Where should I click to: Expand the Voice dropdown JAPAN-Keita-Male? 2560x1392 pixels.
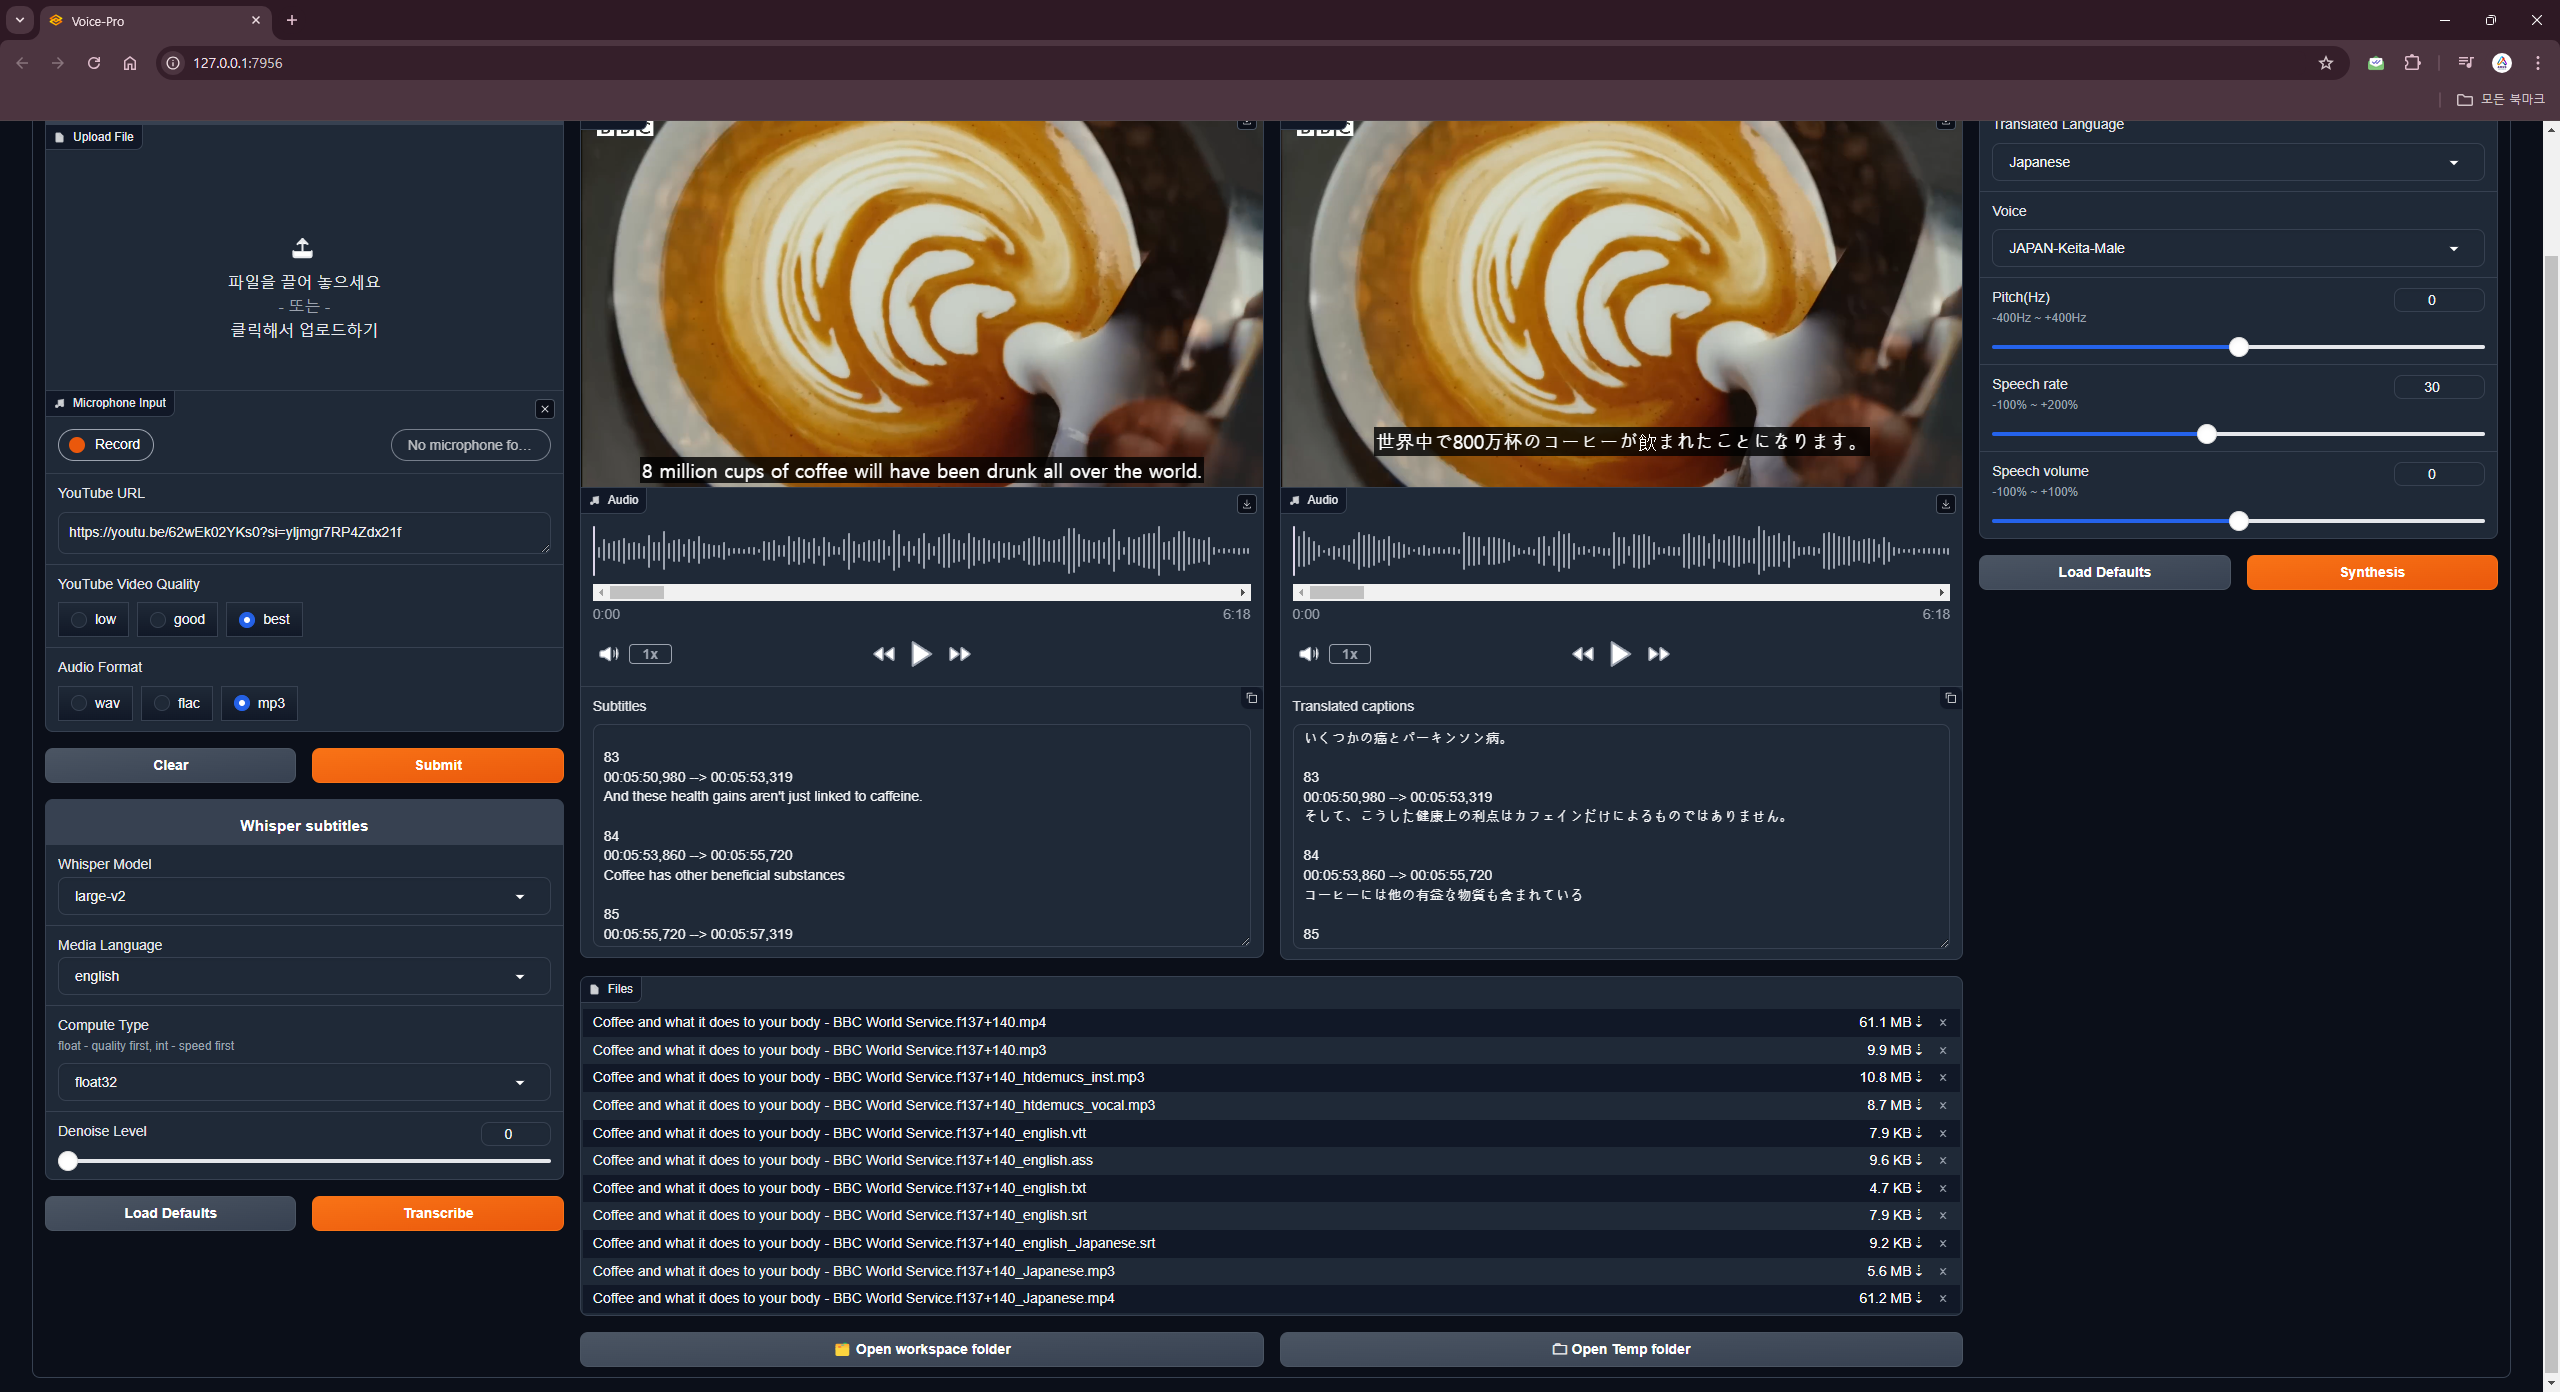2237,248
